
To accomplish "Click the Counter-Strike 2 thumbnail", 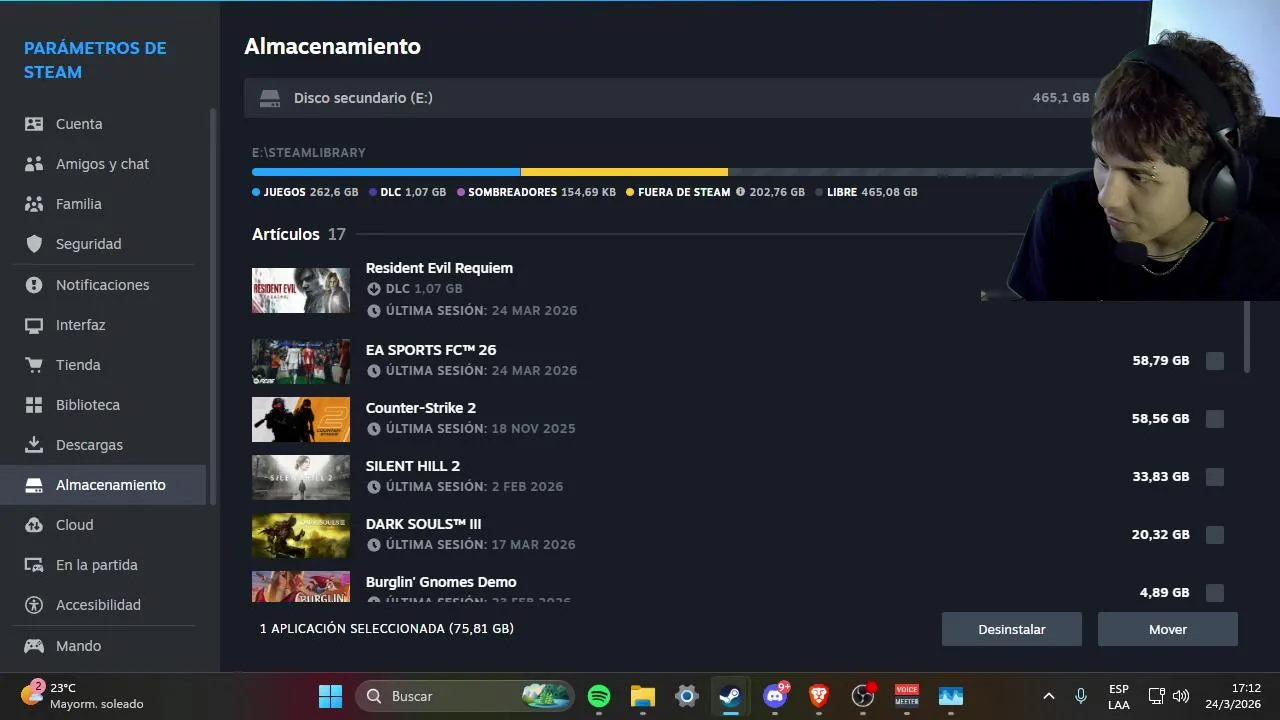I will point(301,420).
